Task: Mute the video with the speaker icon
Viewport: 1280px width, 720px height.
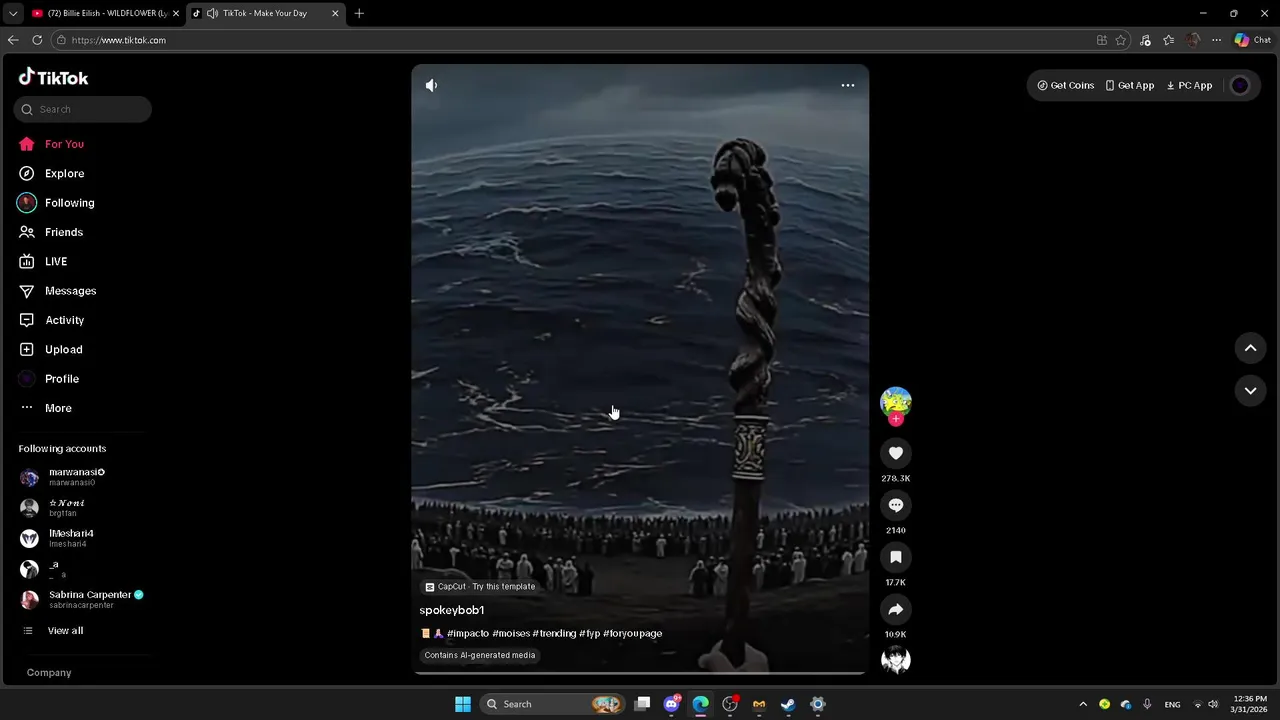Action: [x=431, y=85]
